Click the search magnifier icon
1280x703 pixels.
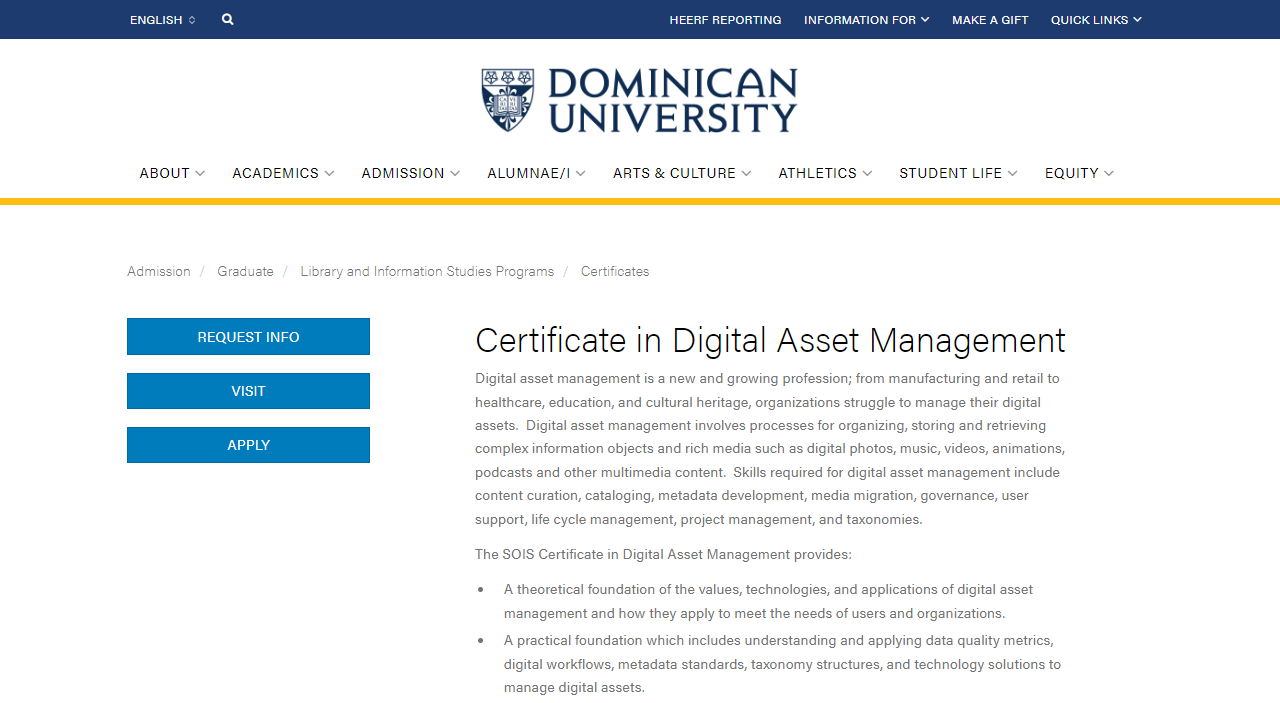click(228, 19)
